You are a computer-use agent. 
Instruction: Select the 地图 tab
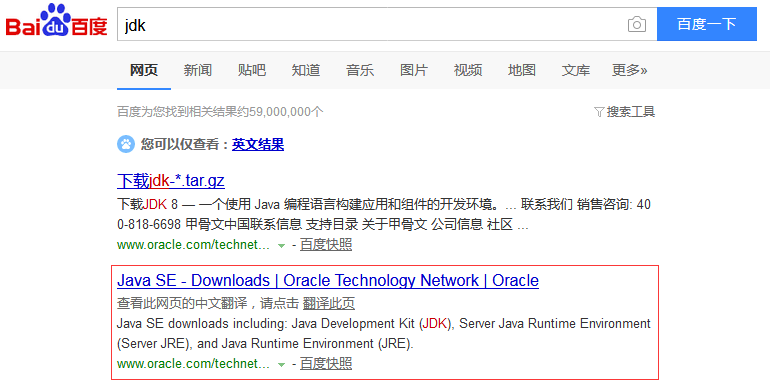pyautogui.click(x=522, y=70)
